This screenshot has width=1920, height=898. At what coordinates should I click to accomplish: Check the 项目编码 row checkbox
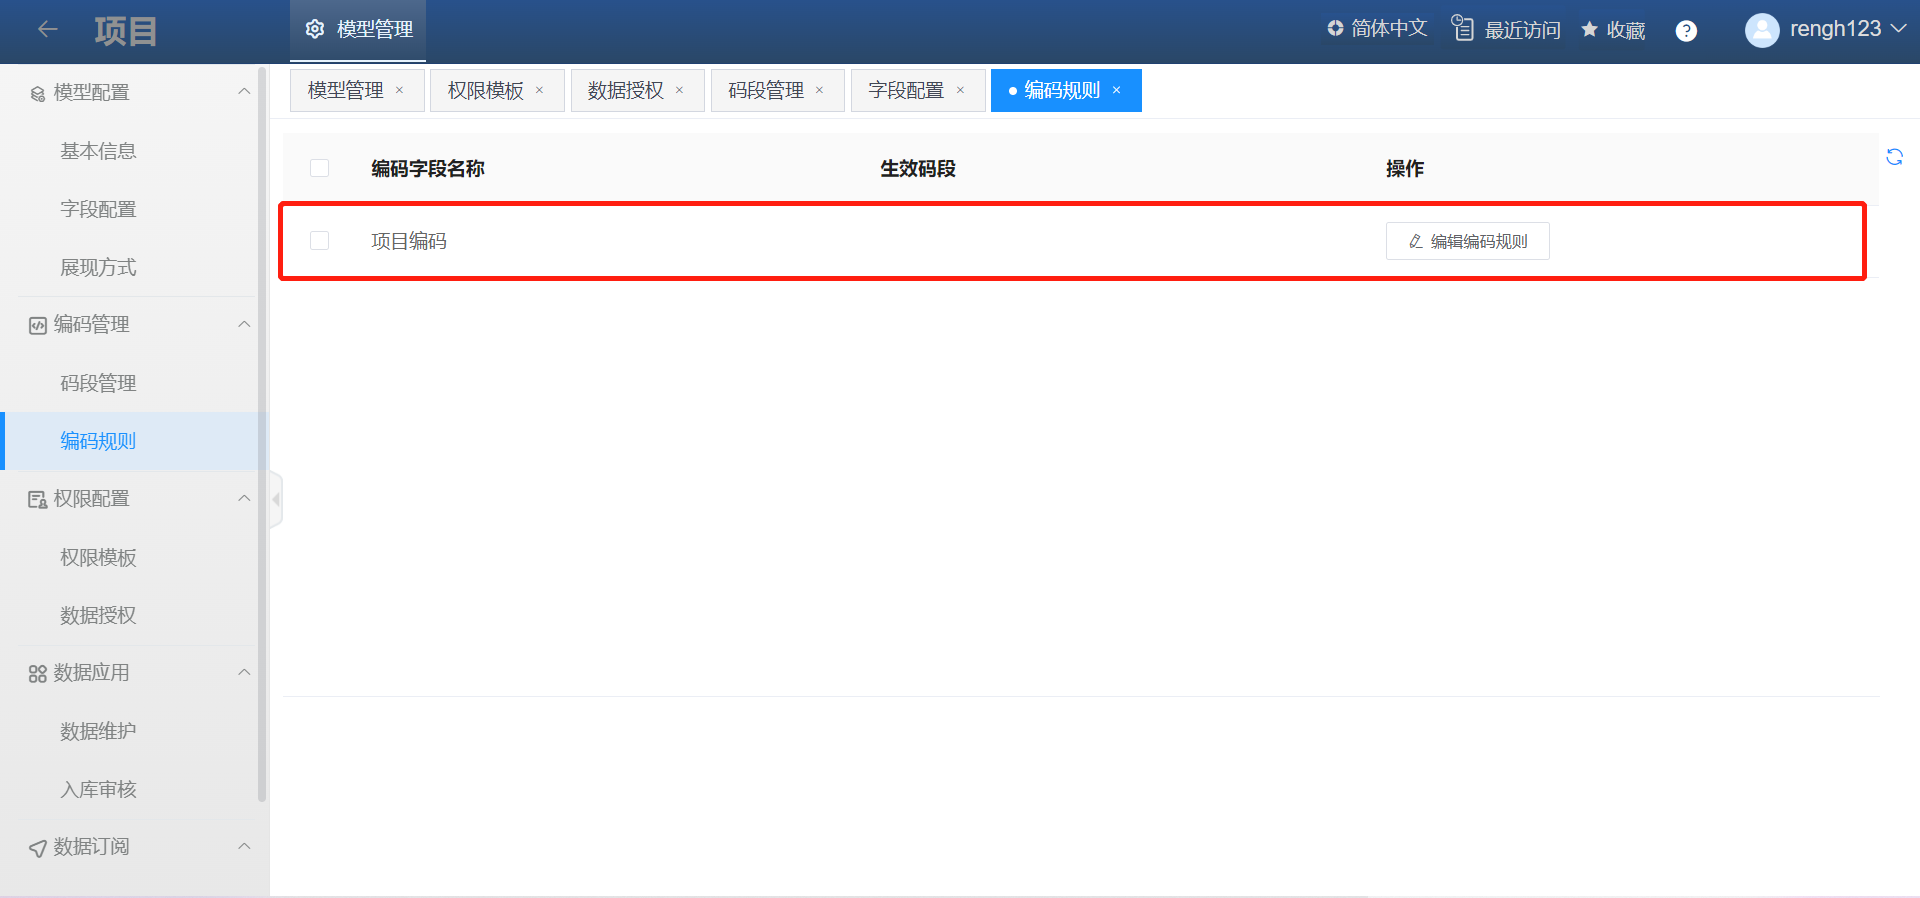pos(320,241)
